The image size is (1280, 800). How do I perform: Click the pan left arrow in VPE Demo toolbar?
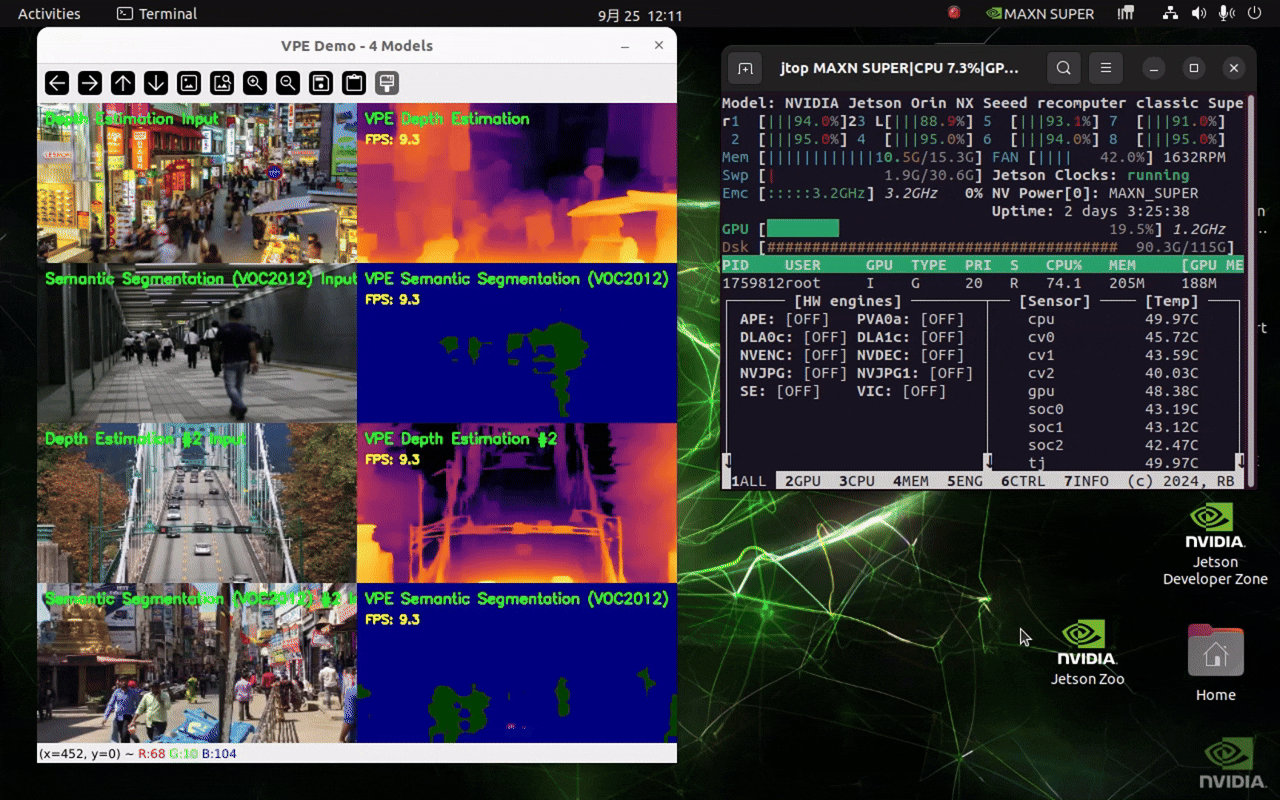click(57, 83)
